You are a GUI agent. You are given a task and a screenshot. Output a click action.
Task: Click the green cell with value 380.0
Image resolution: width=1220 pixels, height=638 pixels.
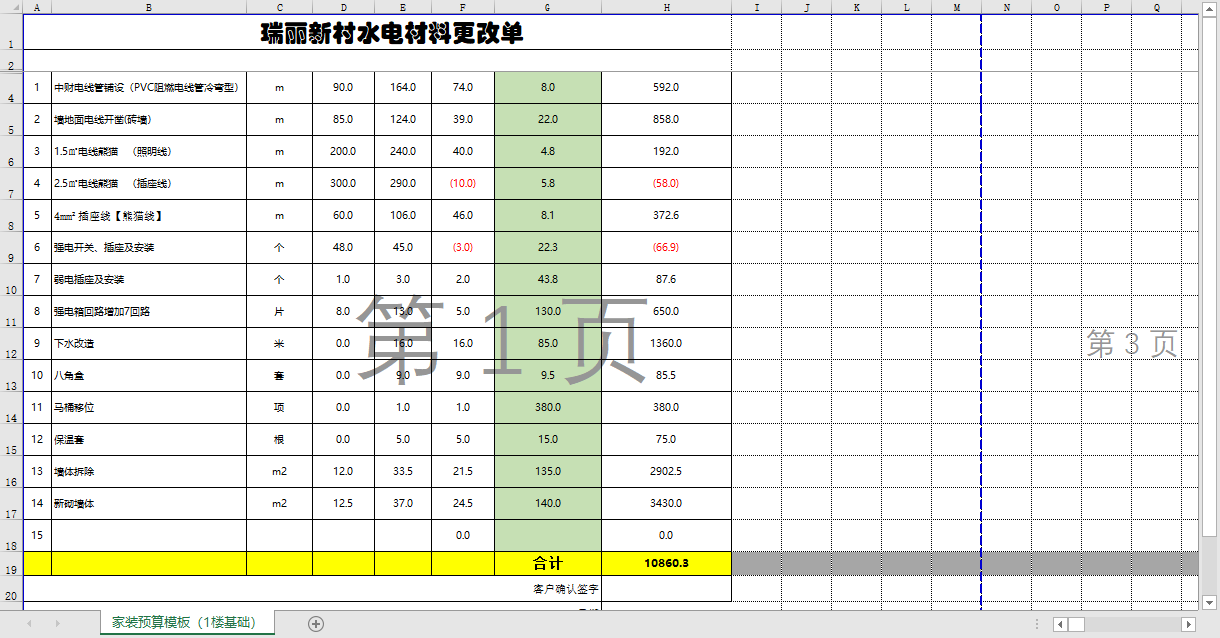(547, 407)
